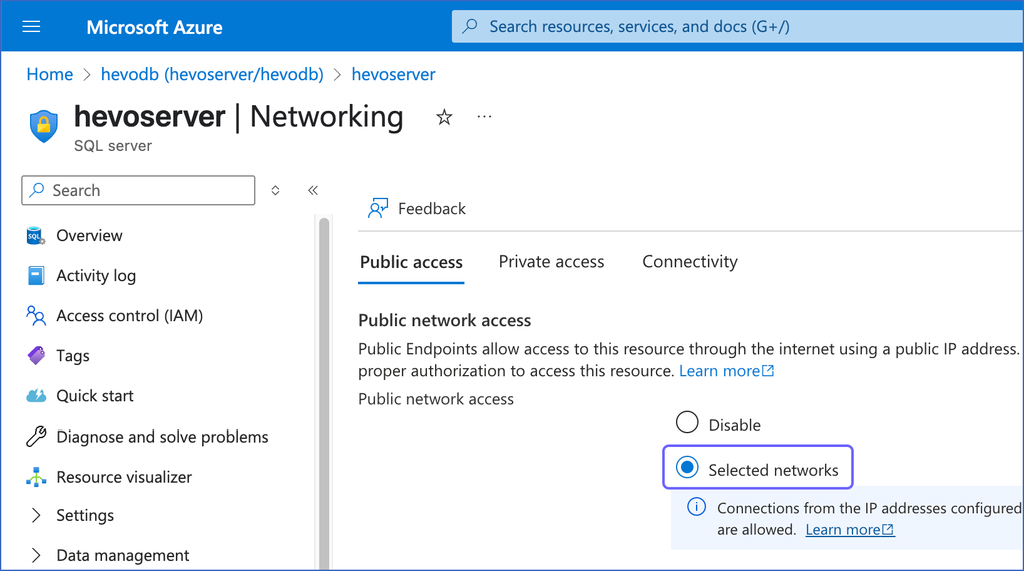Focus the global search resources box
This screenshot has height=571, width=1024.
coord(738,27)
